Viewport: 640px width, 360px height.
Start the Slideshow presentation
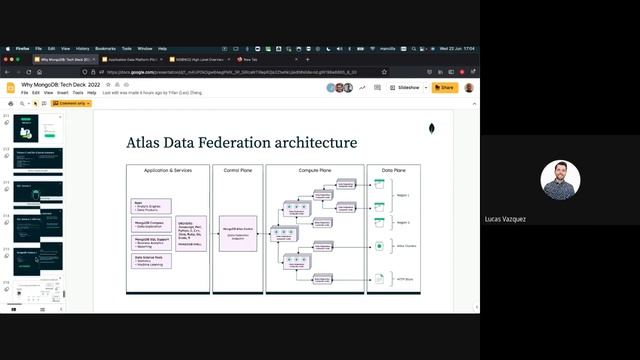coord(405,88)
